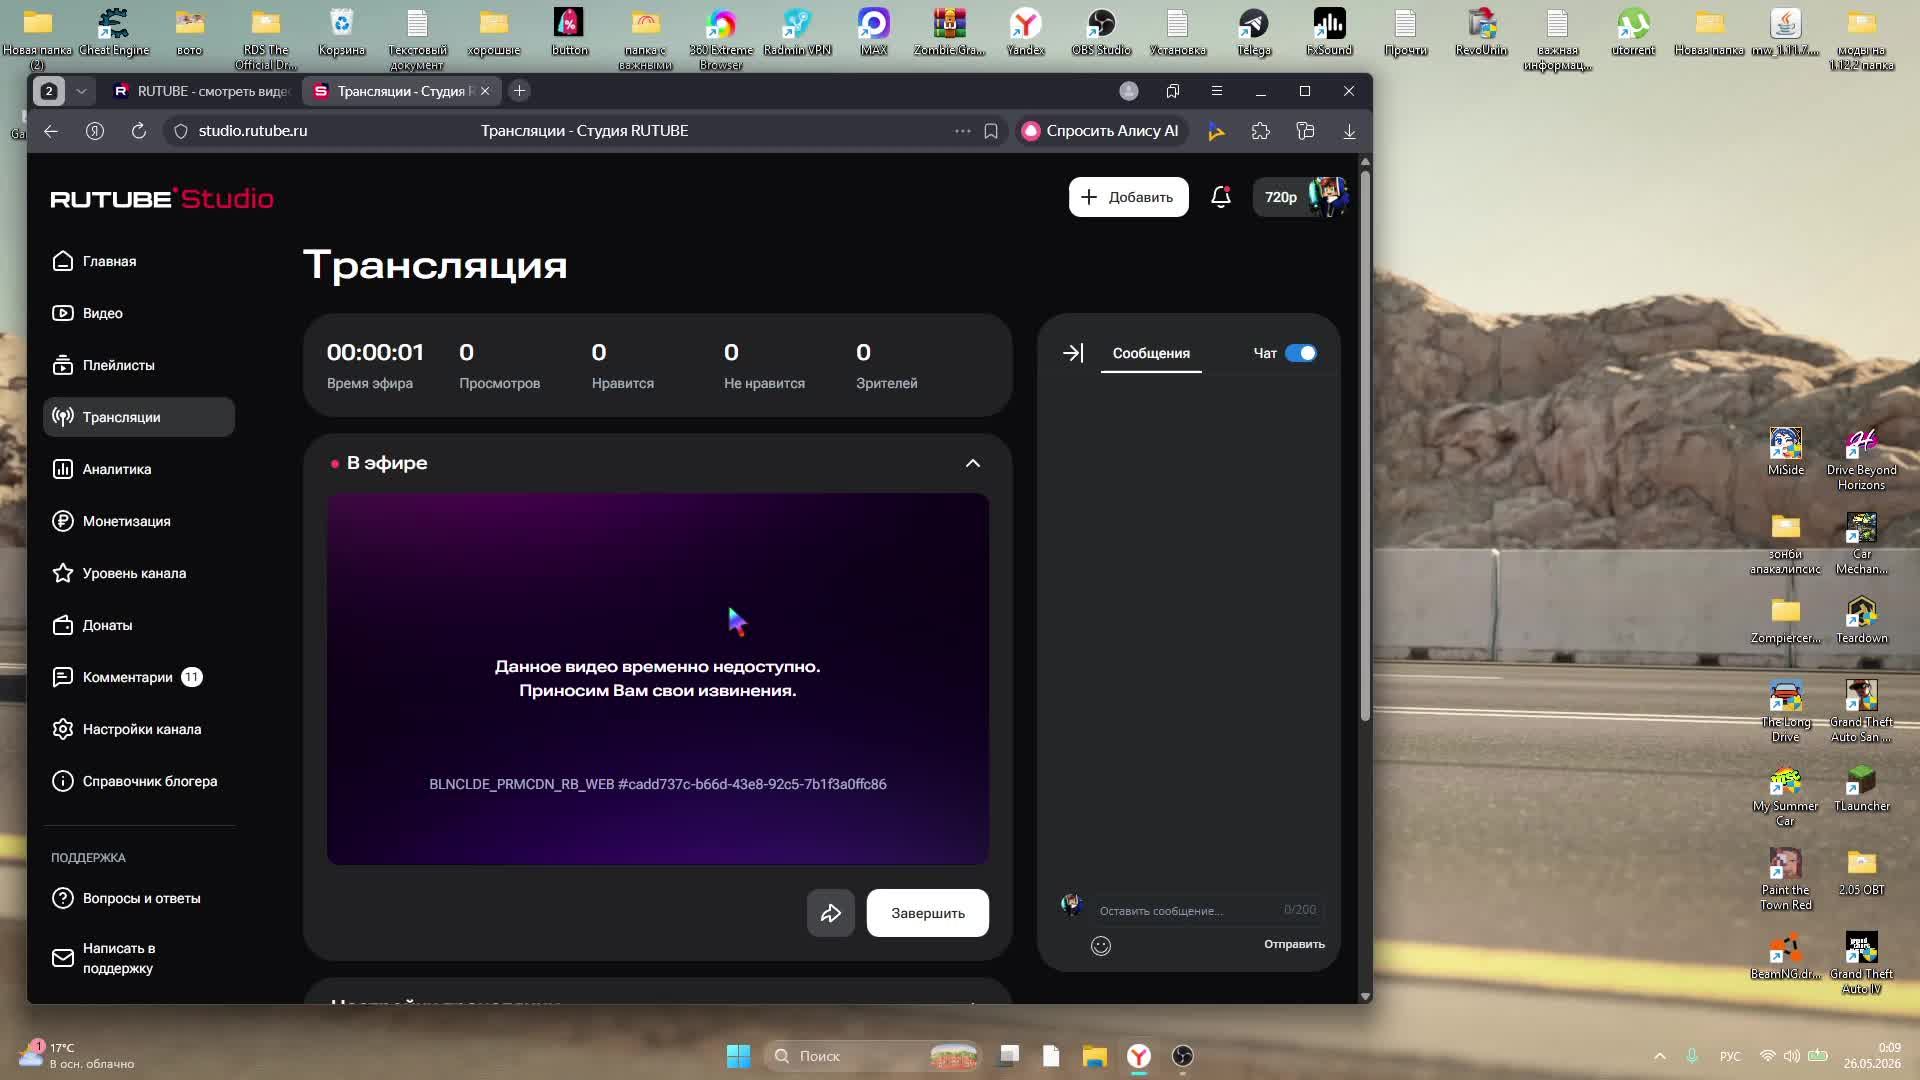Select the Cheat Engine desktop icon
The width and height of the screenshot is (1920, 1080).
coord(114,31)
